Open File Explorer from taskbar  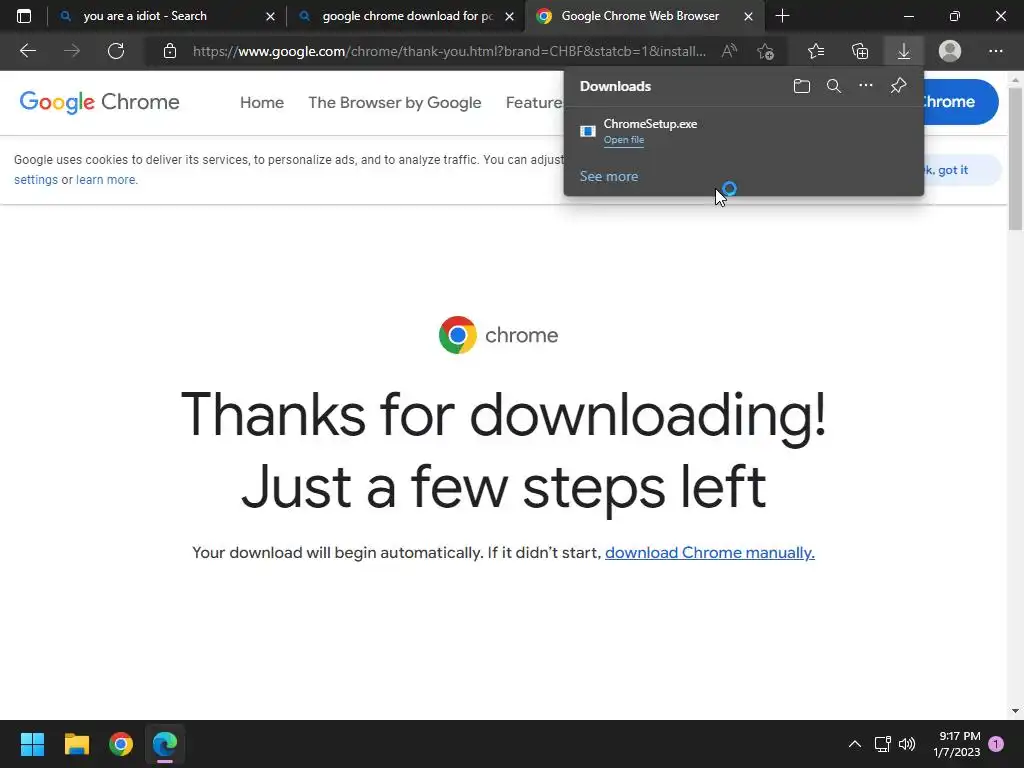(76, 744)
